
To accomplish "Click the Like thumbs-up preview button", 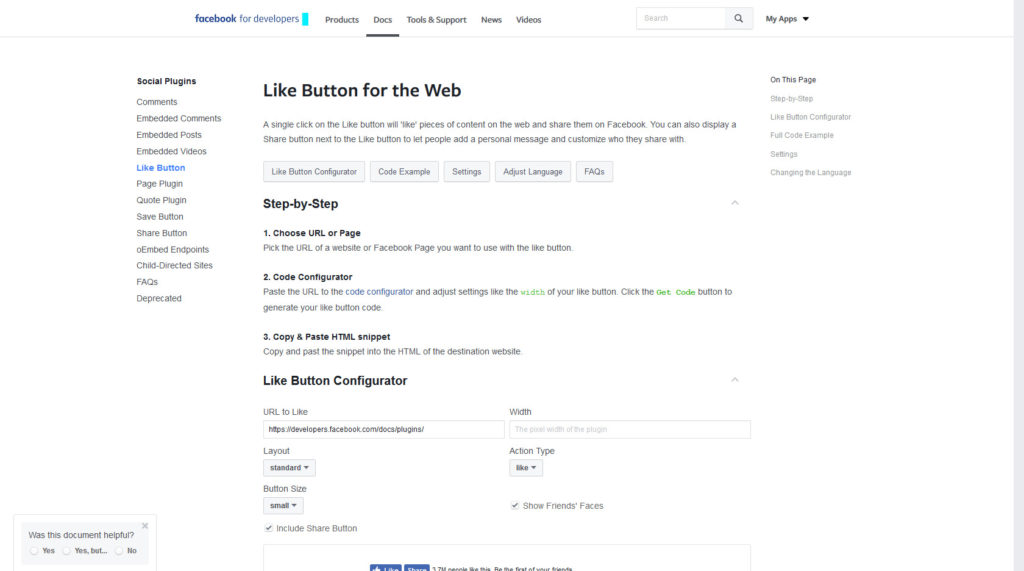I will tap(385, 568).
